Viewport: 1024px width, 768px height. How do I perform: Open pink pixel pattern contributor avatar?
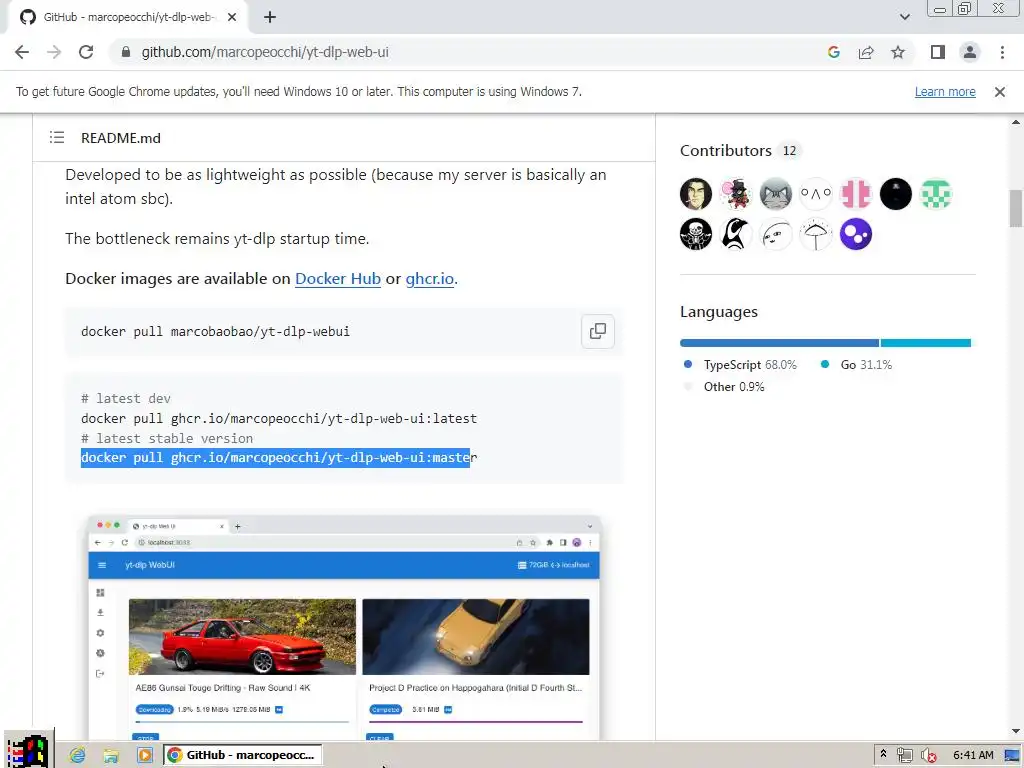tap(856, 194)
